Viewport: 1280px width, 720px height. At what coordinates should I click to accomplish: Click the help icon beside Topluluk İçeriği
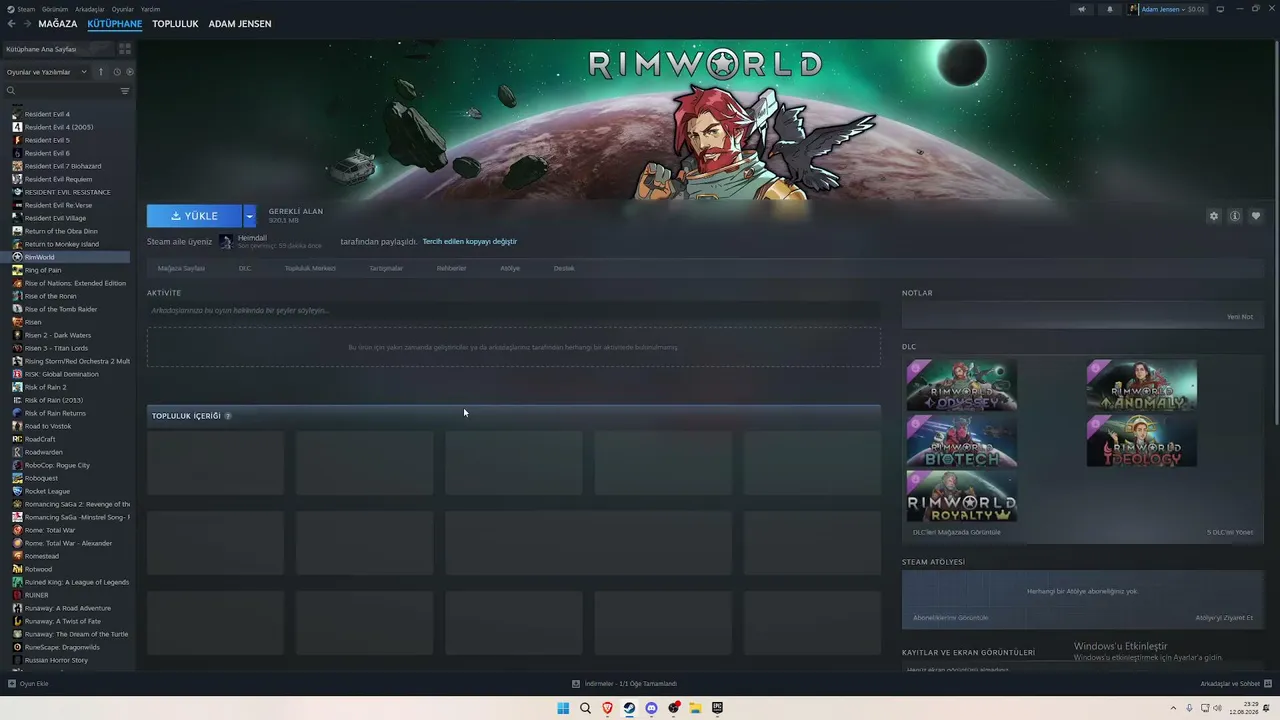point(228,416)
